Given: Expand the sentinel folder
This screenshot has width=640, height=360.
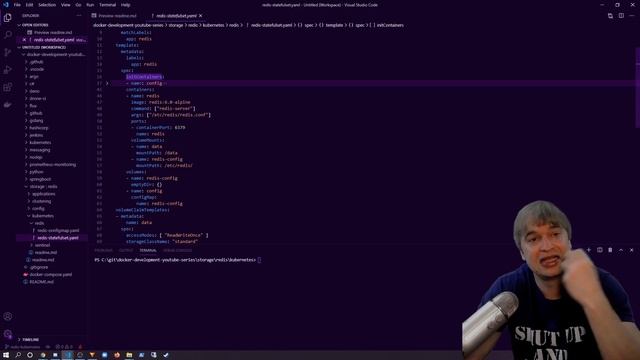Looking at the screenshot, I should pos(42,245).
